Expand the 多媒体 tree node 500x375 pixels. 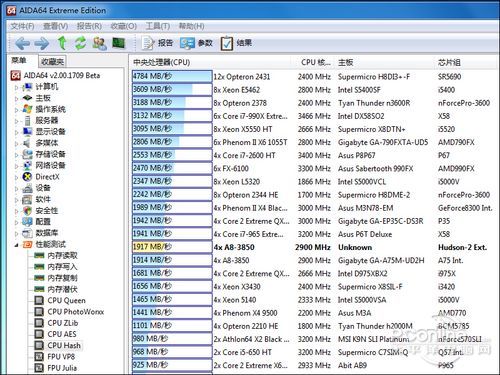click(16, 144)
